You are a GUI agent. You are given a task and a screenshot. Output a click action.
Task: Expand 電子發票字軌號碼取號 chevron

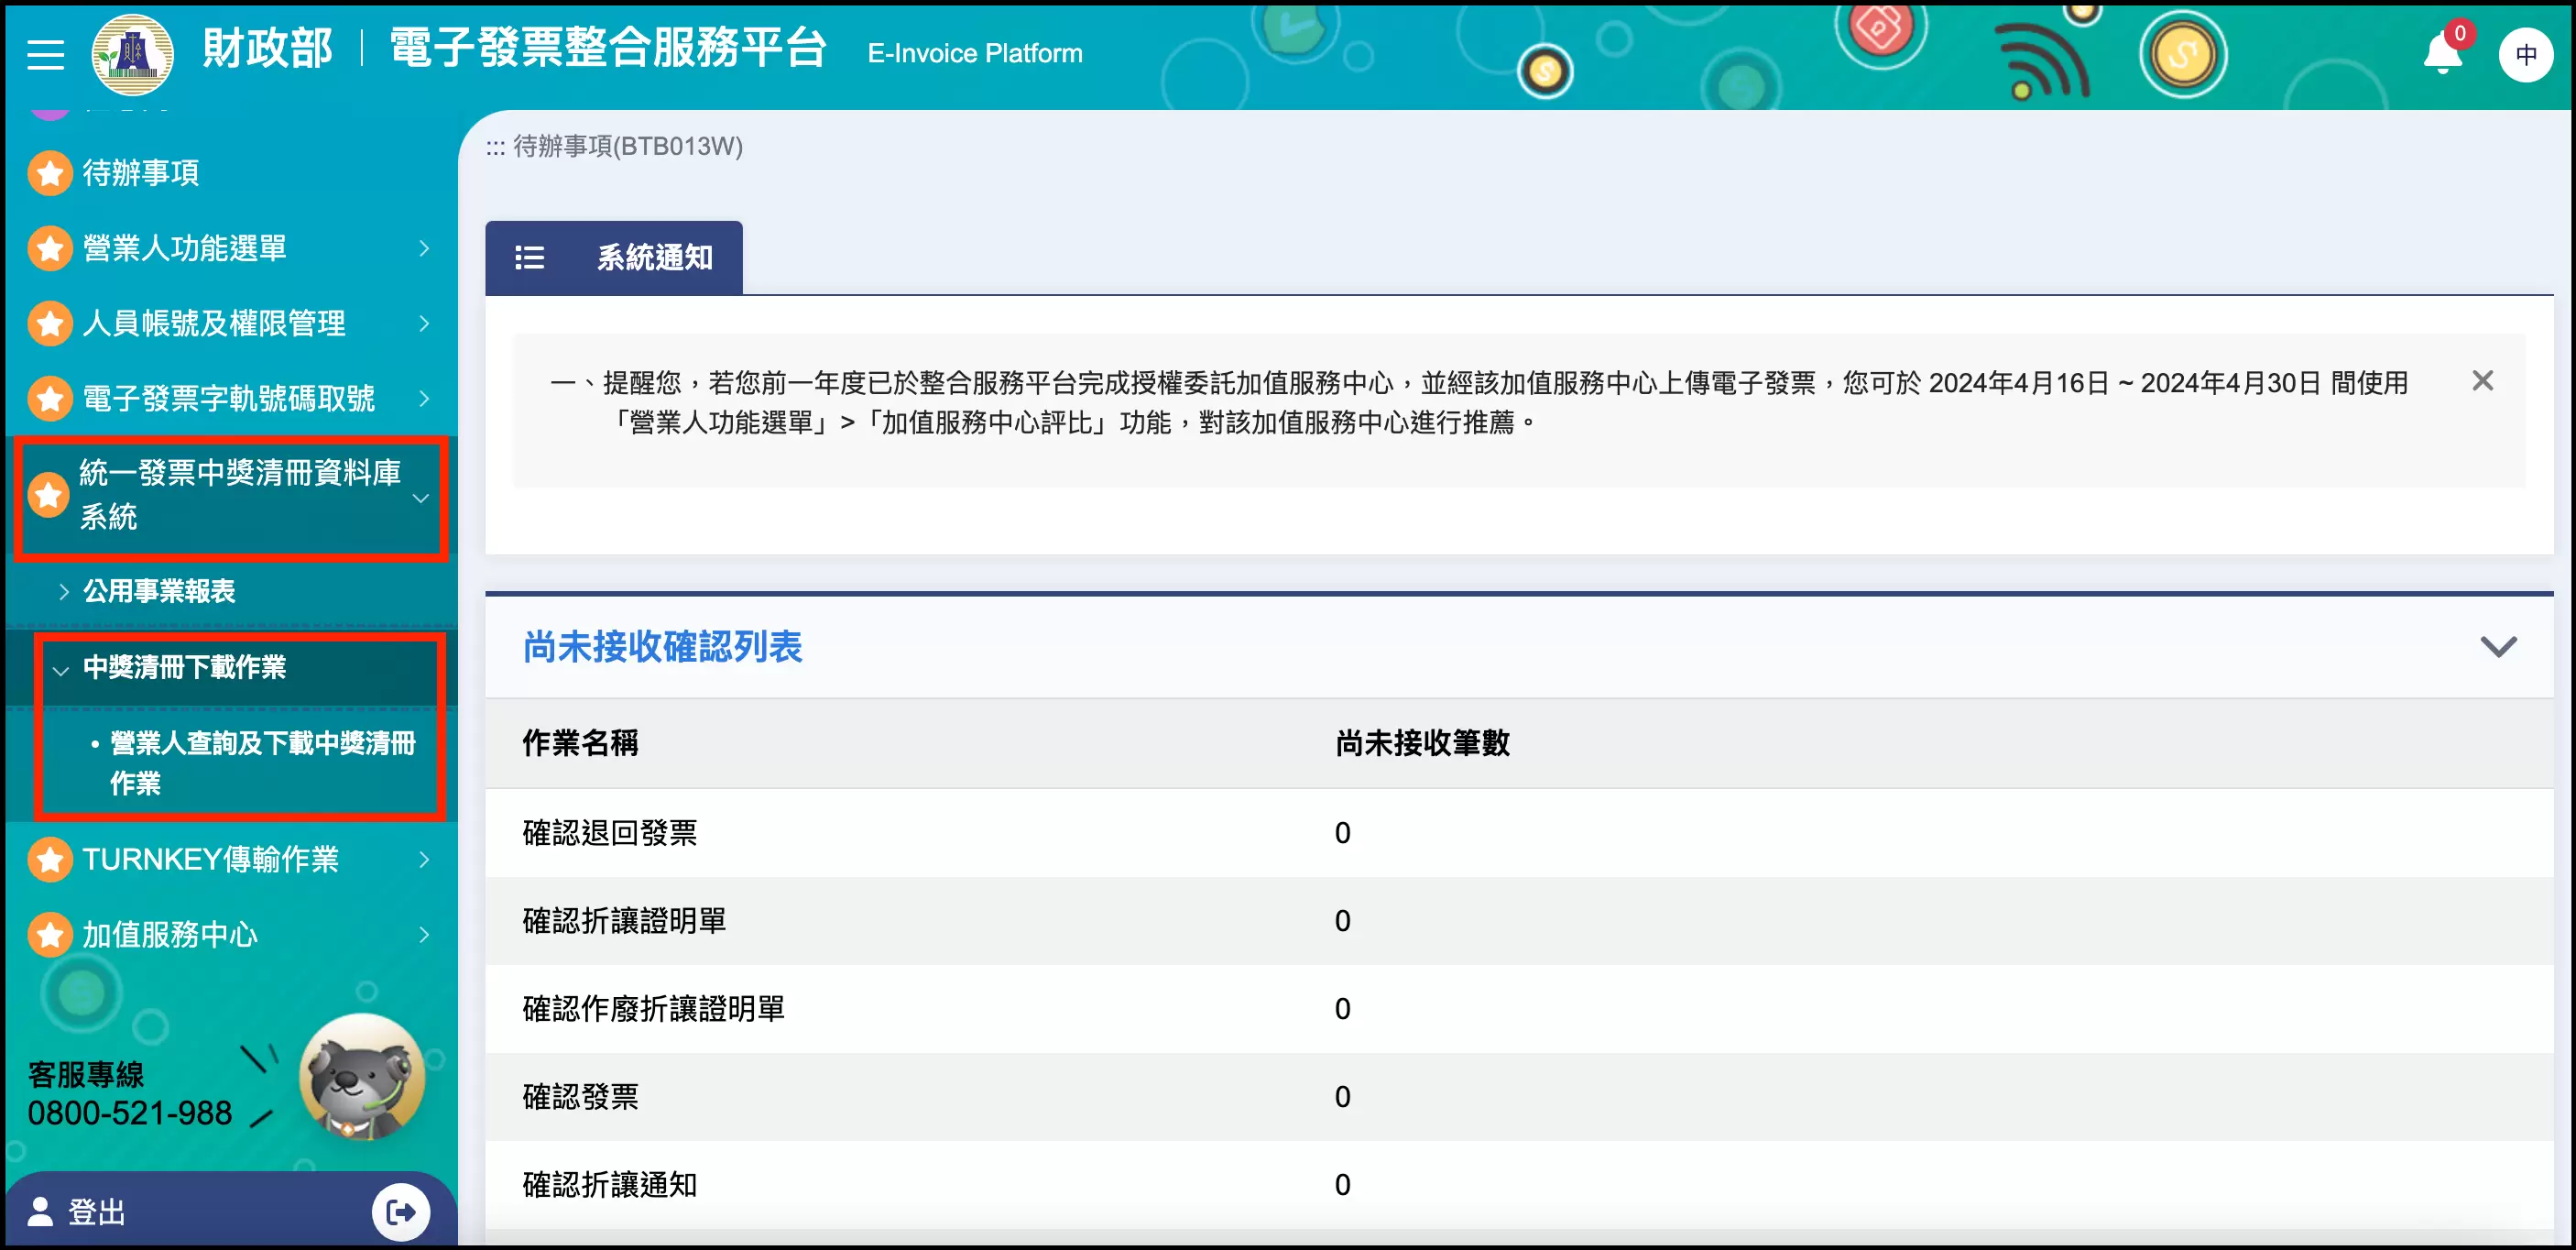(424, 398)
